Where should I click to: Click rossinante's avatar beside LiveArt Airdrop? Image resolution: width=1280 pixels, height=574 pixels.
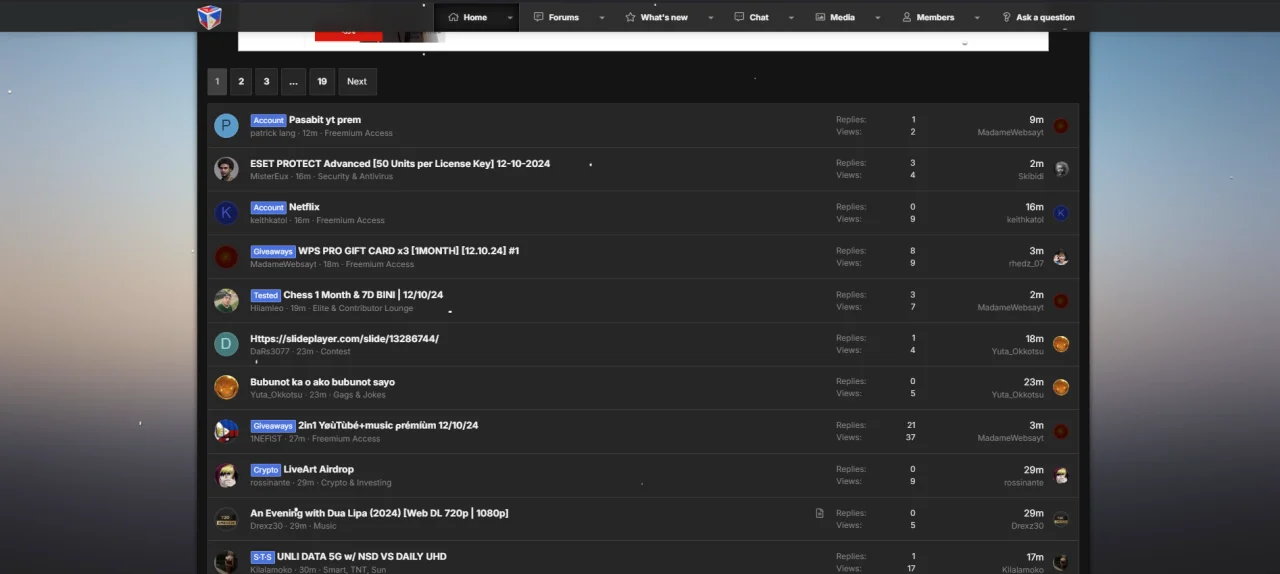[227, 475]
